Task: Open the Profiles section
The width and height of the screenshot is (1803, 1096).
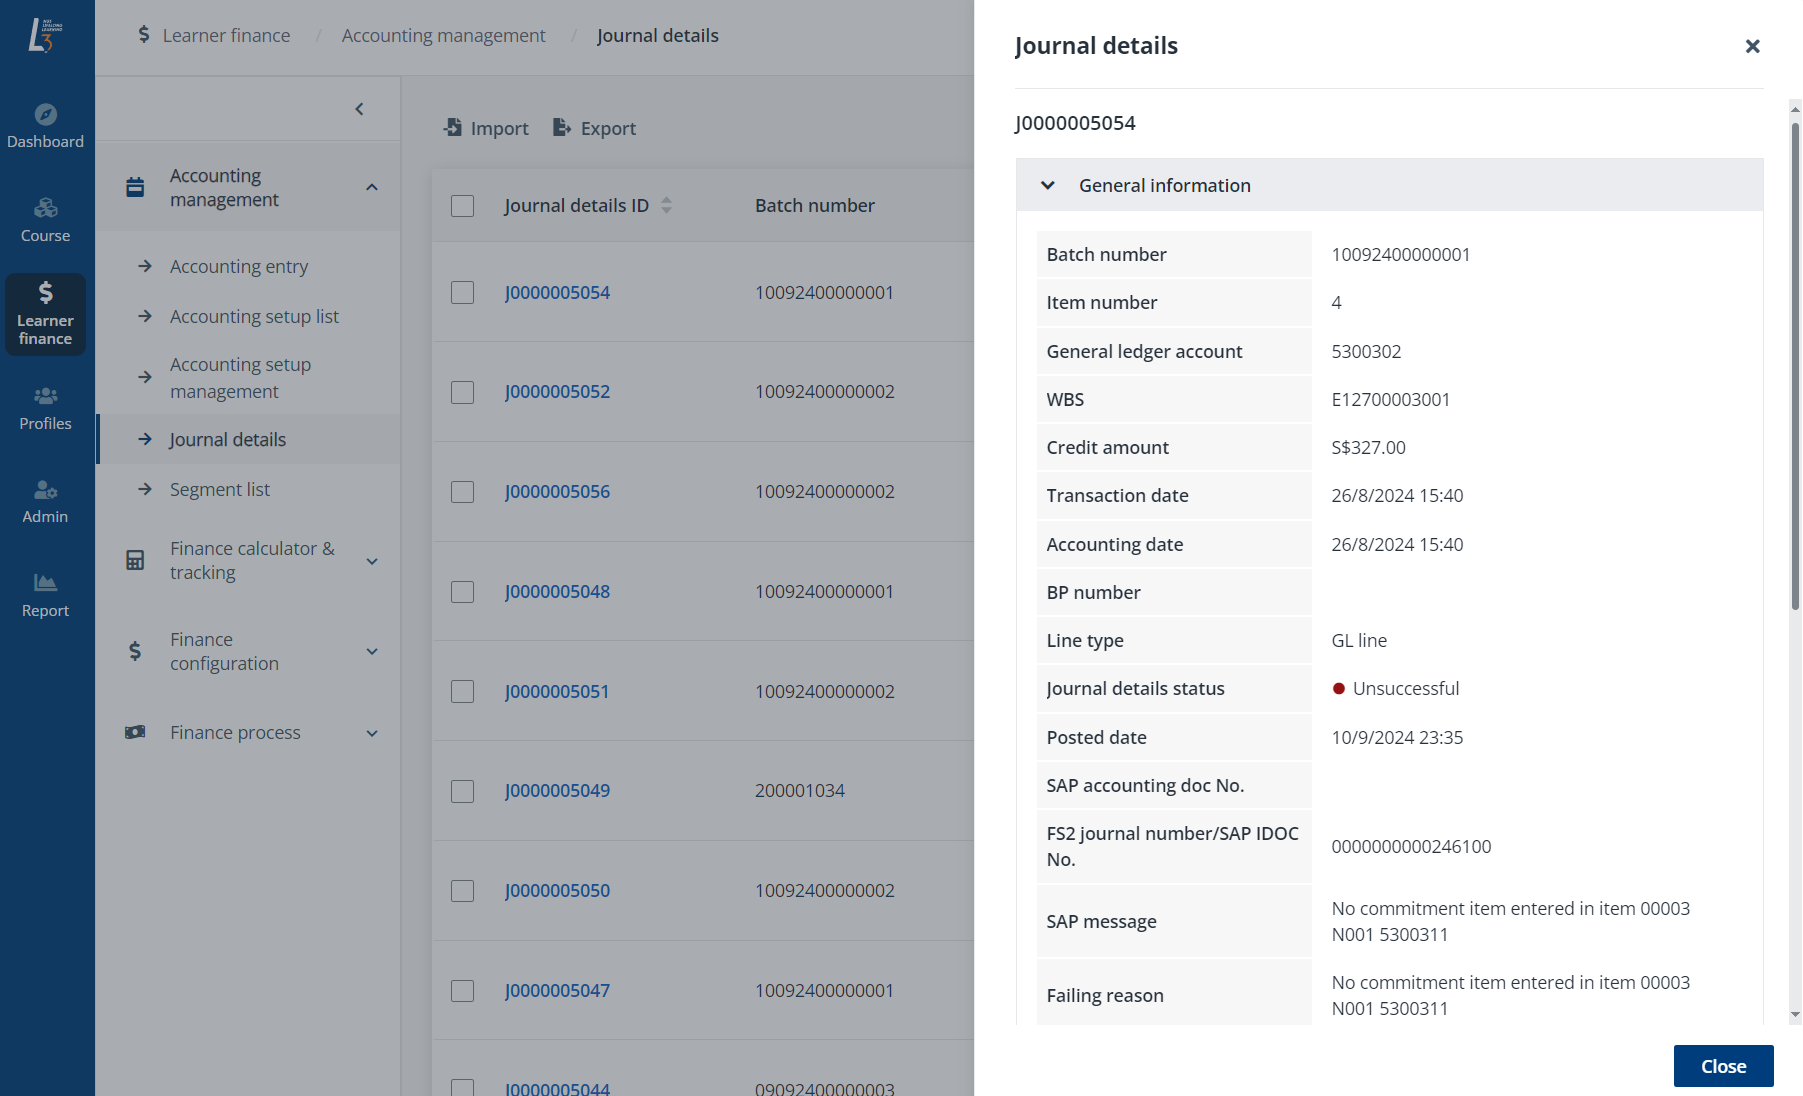Action: coord(45,407)
